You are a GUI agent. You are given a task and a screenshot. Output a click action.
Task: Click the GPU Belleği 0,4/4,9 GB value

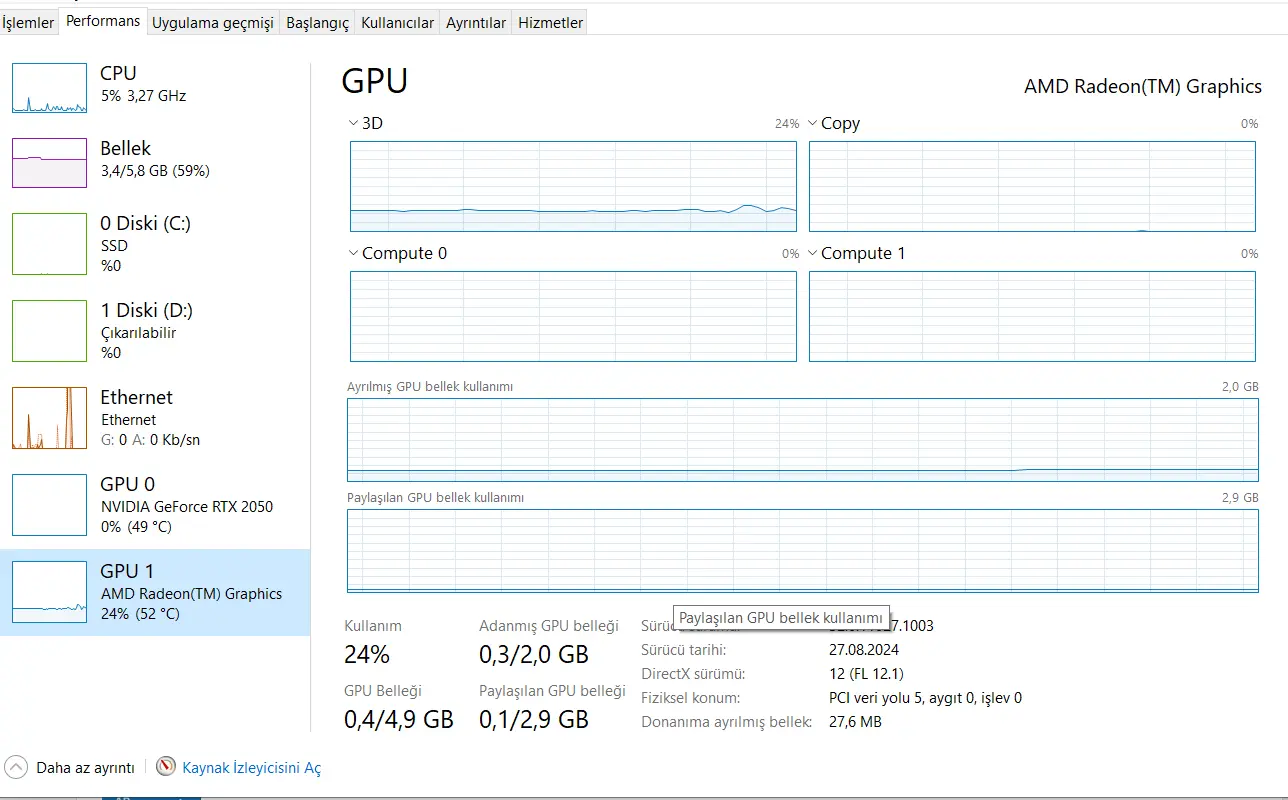399,719
